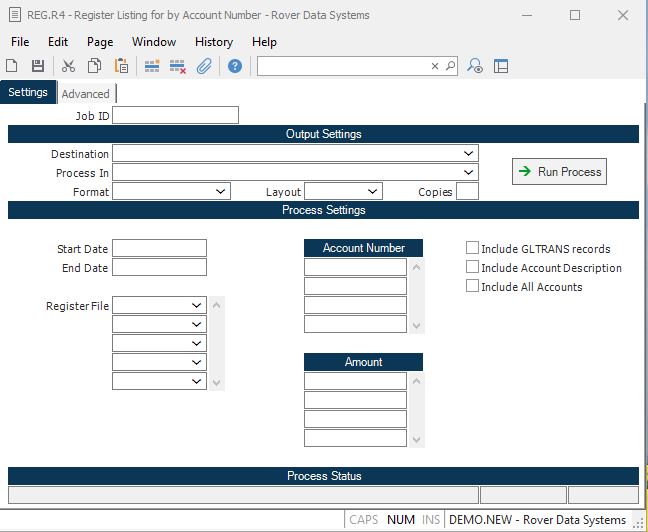Screen dimensions: 648x532
Task: Expand the Destination dropdown
Action: (469, 154)
